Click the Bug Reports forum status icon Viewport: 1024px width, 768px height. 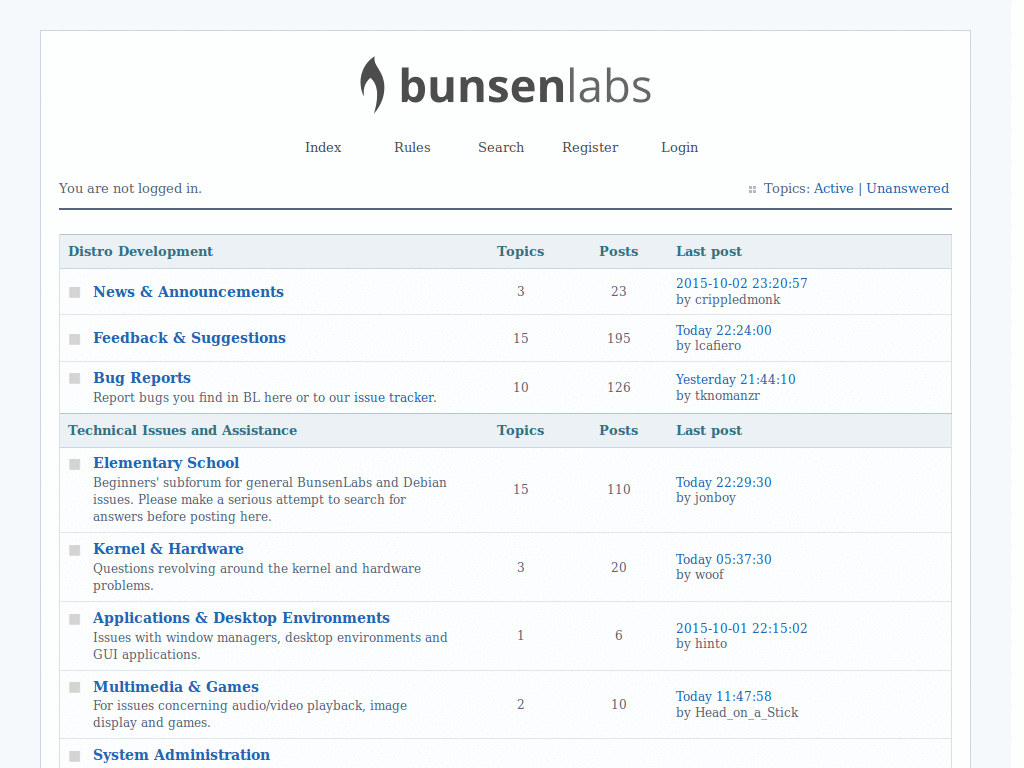[74, 378]
